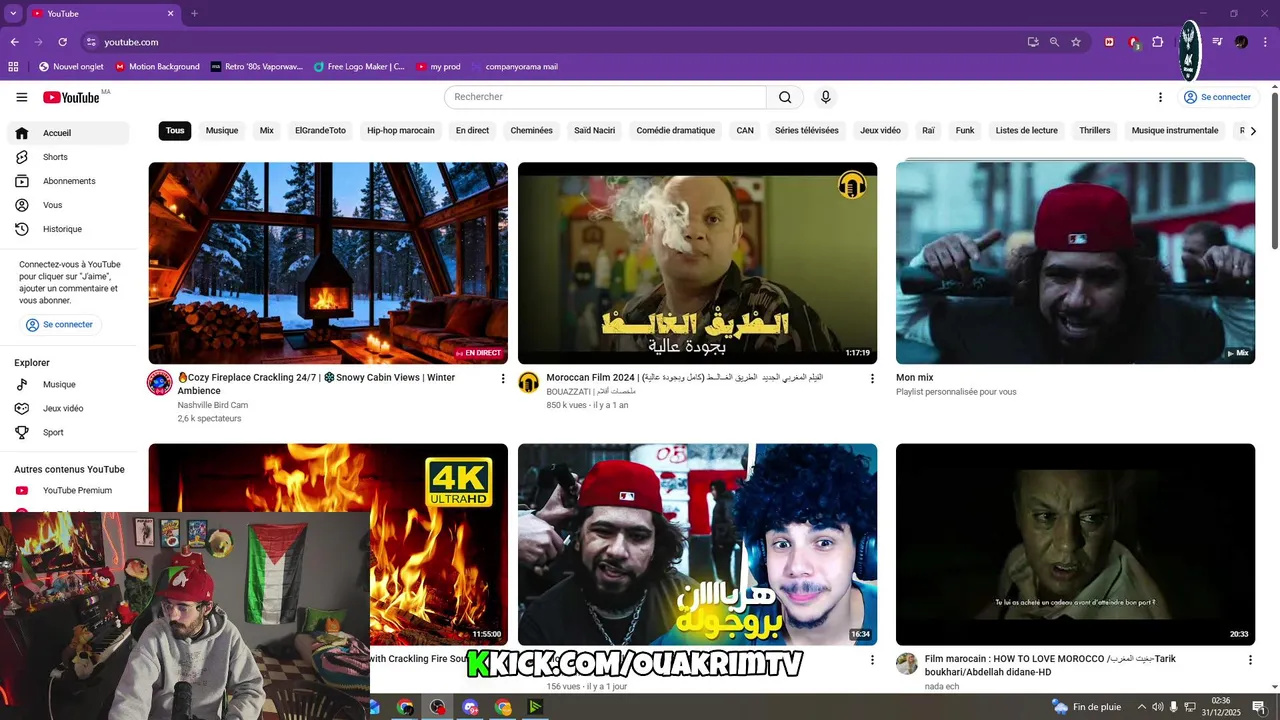Open Moroccan Film 2024 video thumbnail
This screenshot has height=720, width=1280.
pyautogui.click(x=697, y=263)
